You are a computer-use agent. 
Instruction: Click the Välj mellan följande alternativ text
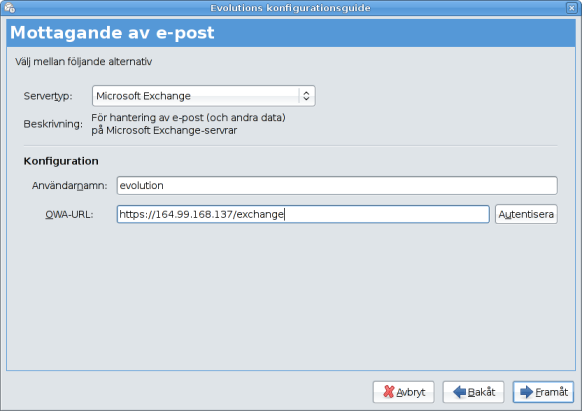tap(84, 62)
